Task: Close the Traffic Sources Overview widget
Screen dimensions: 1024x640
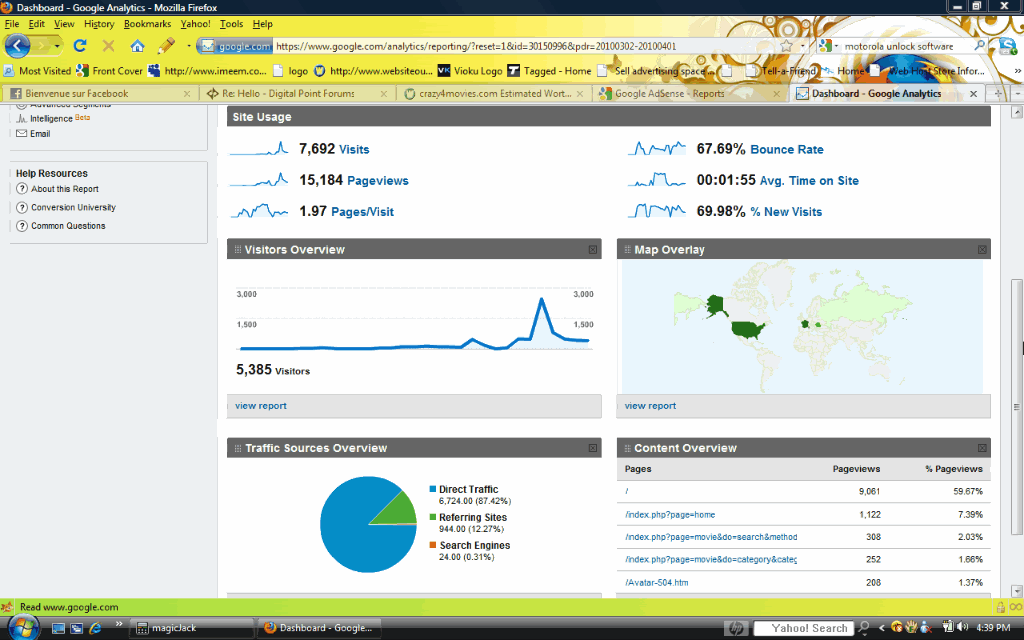Action: (592, 448)
